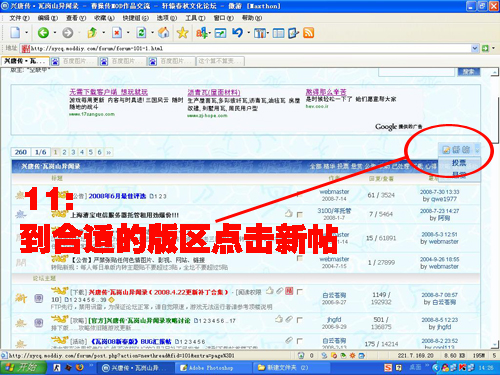Open the 文件 menu
500x375 pixels.
pyautogui.click(x=19, y=18)
